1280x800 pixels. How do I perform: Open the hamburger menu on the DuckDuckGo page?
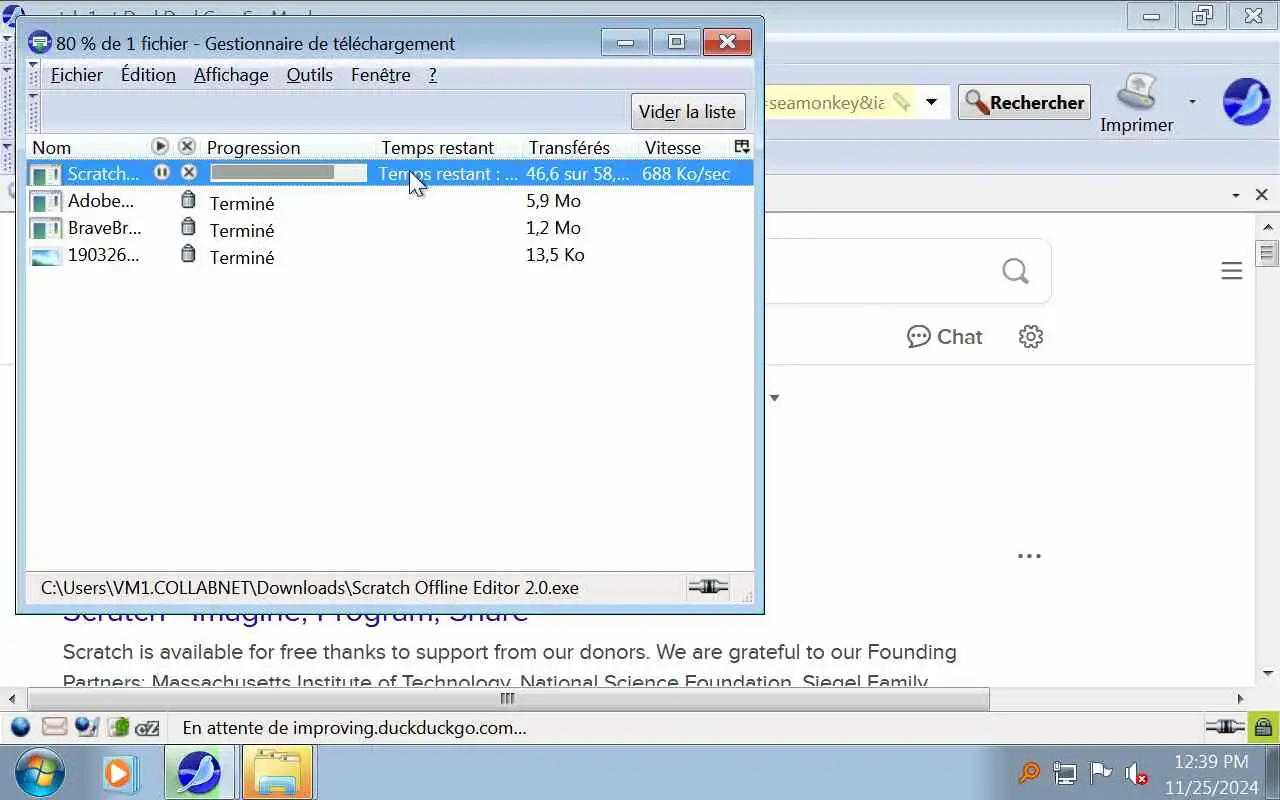pos(1231,271)
